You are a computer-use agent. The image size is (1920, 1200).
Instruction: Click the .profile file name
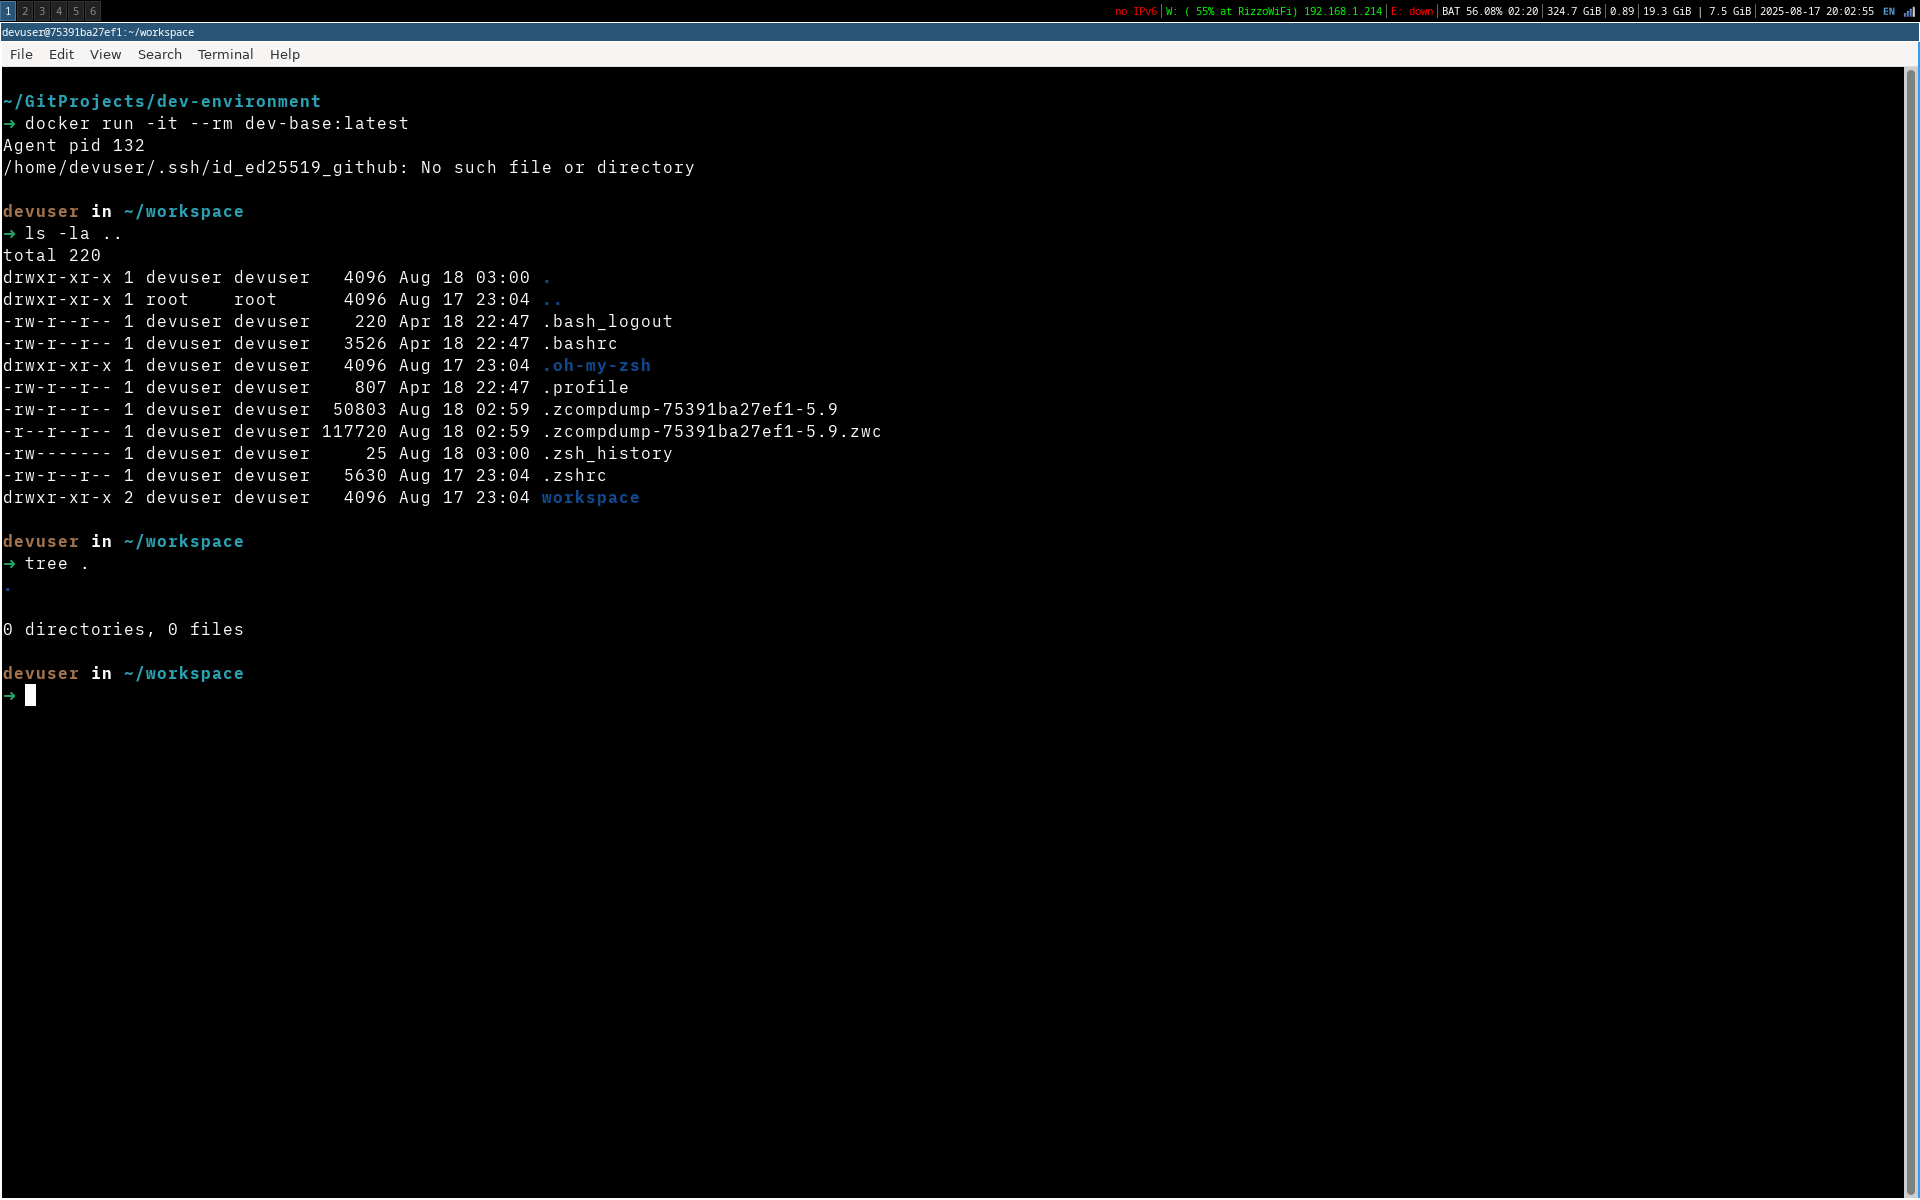pyautogui.click(x=585, y=387)
